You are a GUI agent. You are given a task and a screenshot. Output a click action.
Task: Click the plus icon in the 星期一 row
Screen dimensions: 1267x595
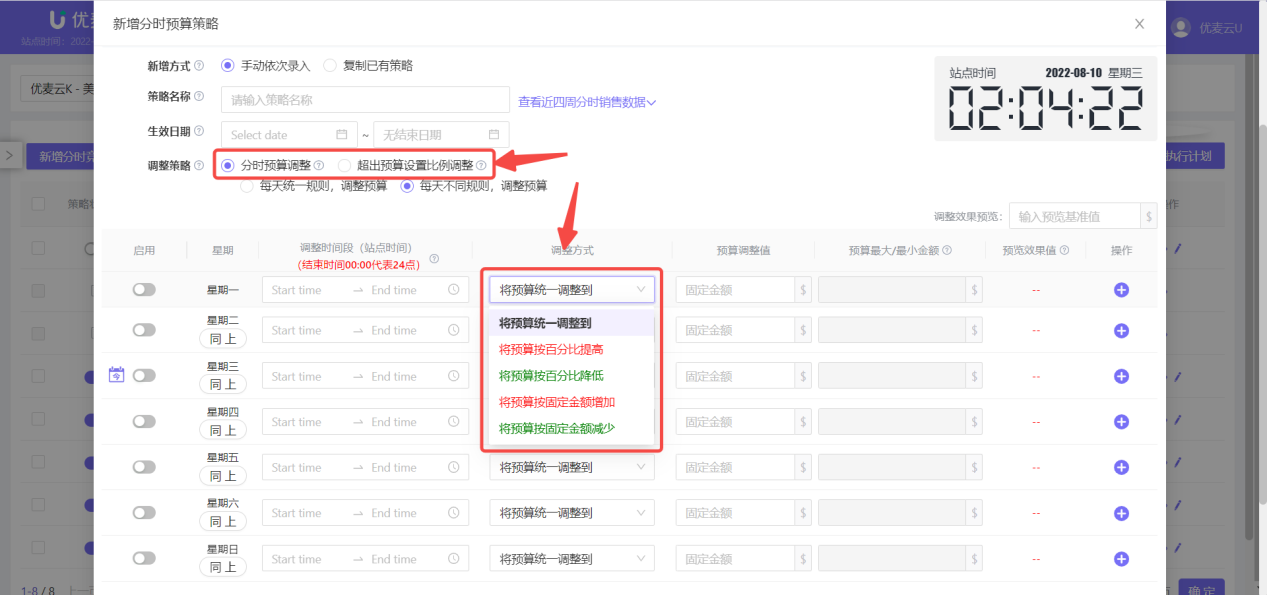1121,290
